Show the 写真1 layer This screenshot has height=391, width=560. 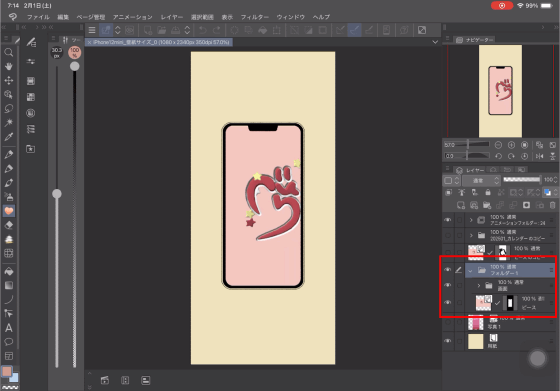tap(448, 322)
